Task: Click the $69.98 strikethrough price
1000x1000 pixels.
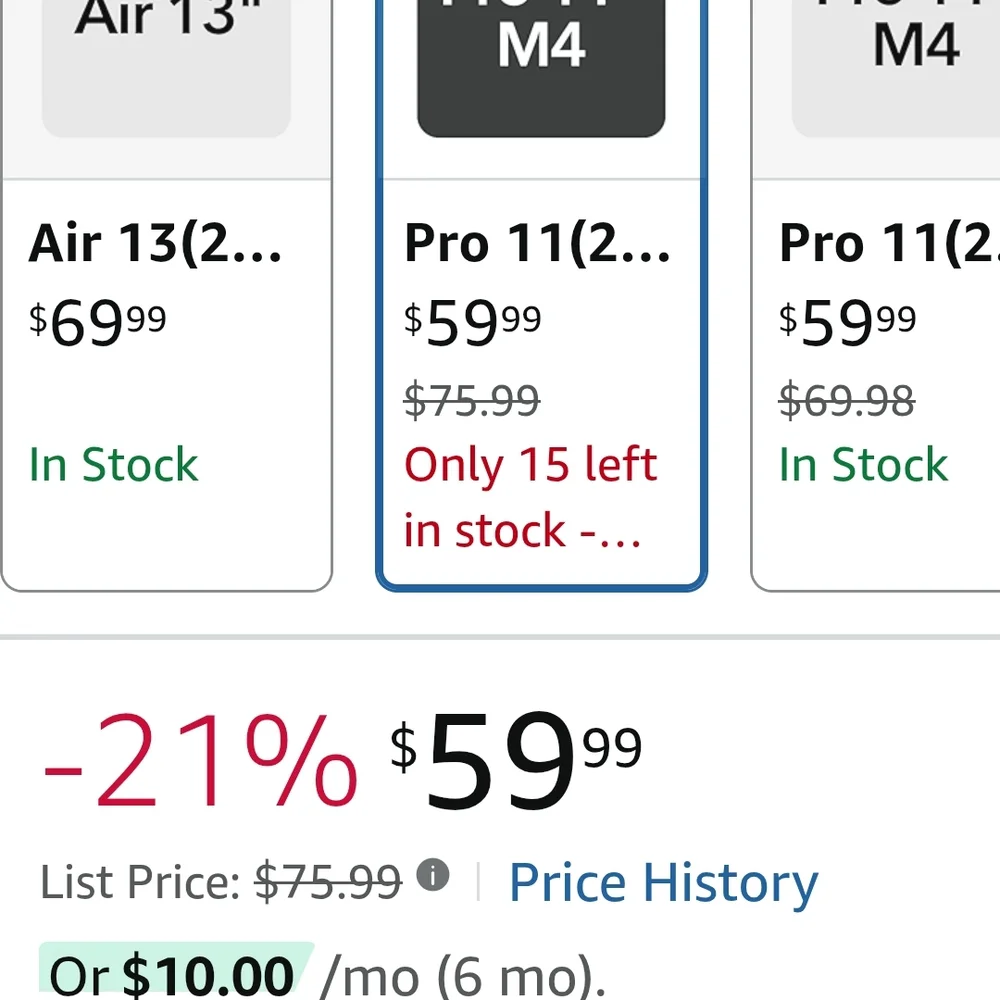Action: click(847, 401)
